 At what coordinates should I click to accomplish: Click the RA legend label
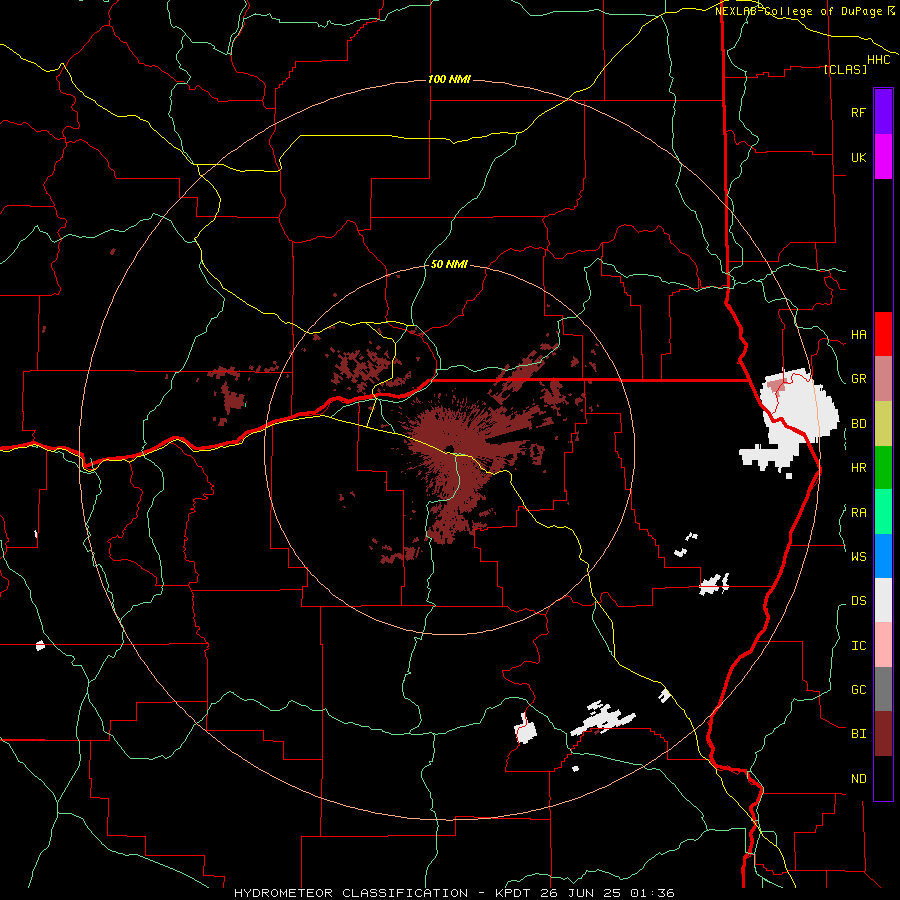[858, 513]
